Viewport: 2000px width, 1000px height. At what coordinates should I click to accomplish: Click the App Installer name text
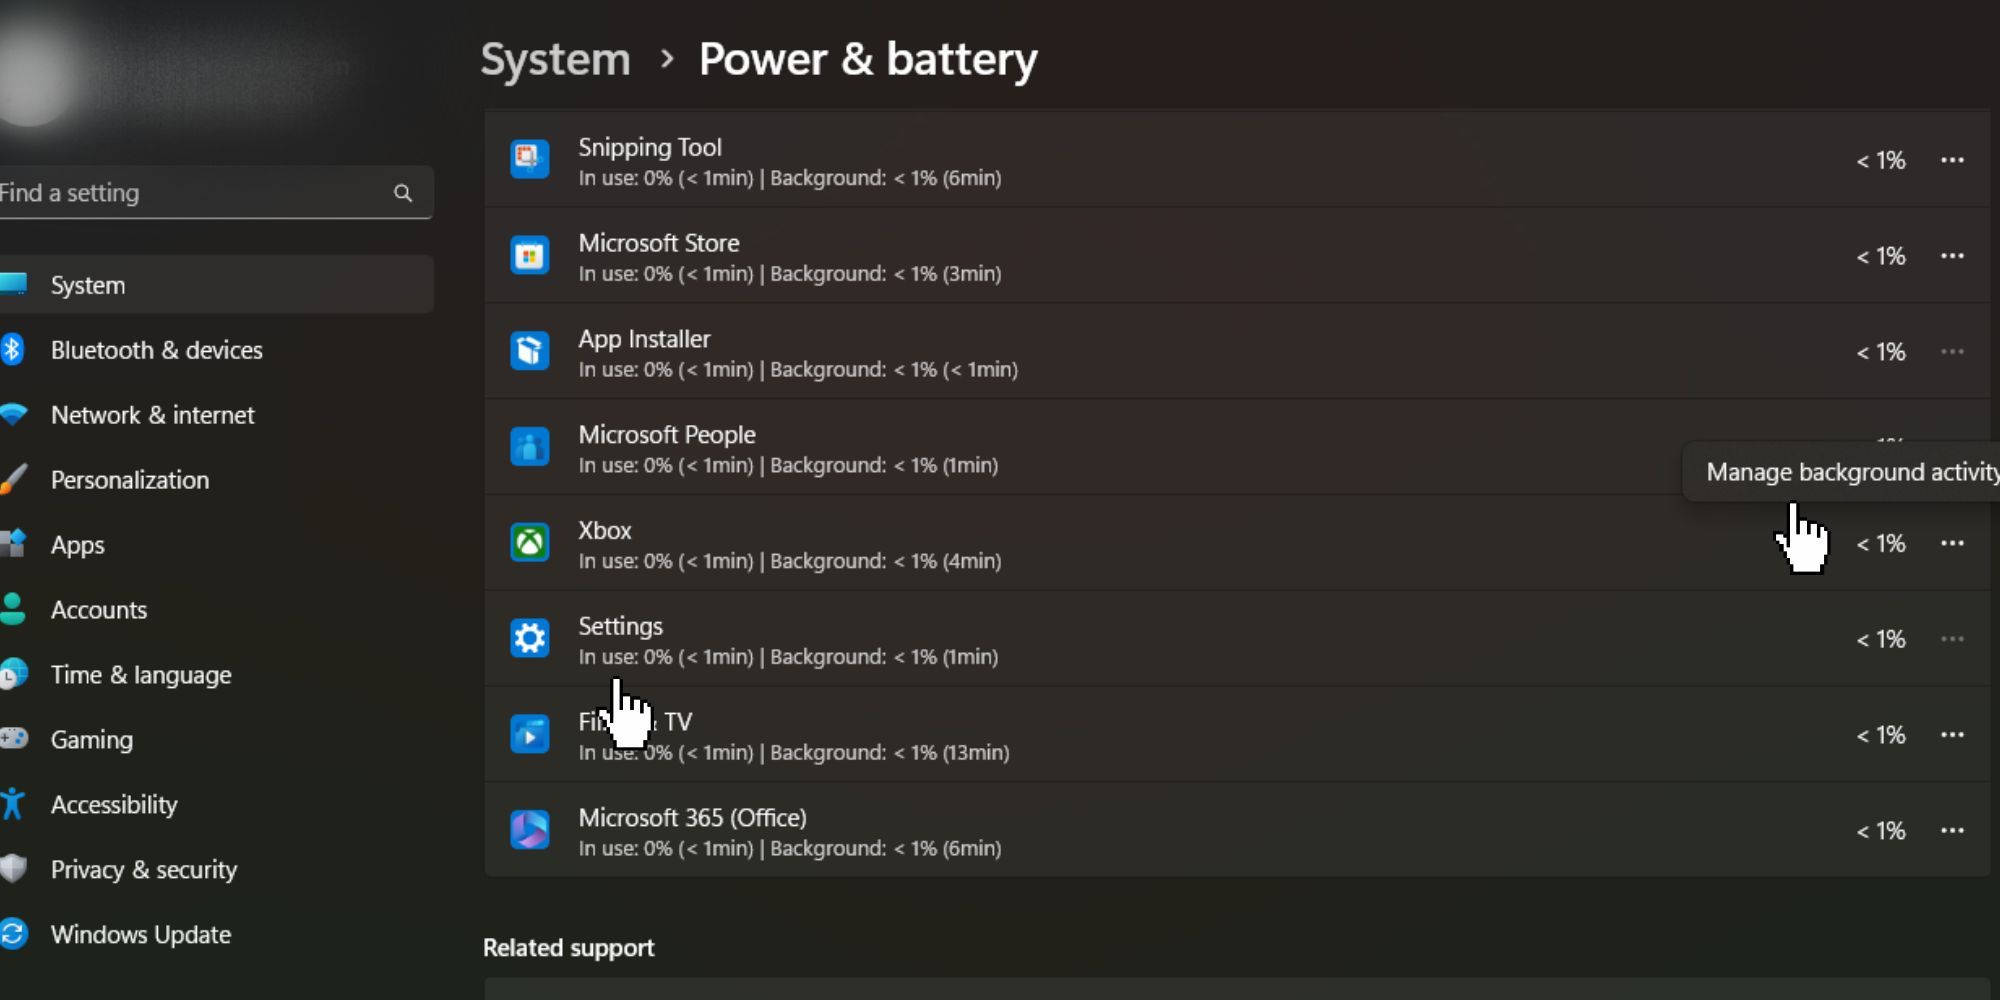tap(644, 339)
